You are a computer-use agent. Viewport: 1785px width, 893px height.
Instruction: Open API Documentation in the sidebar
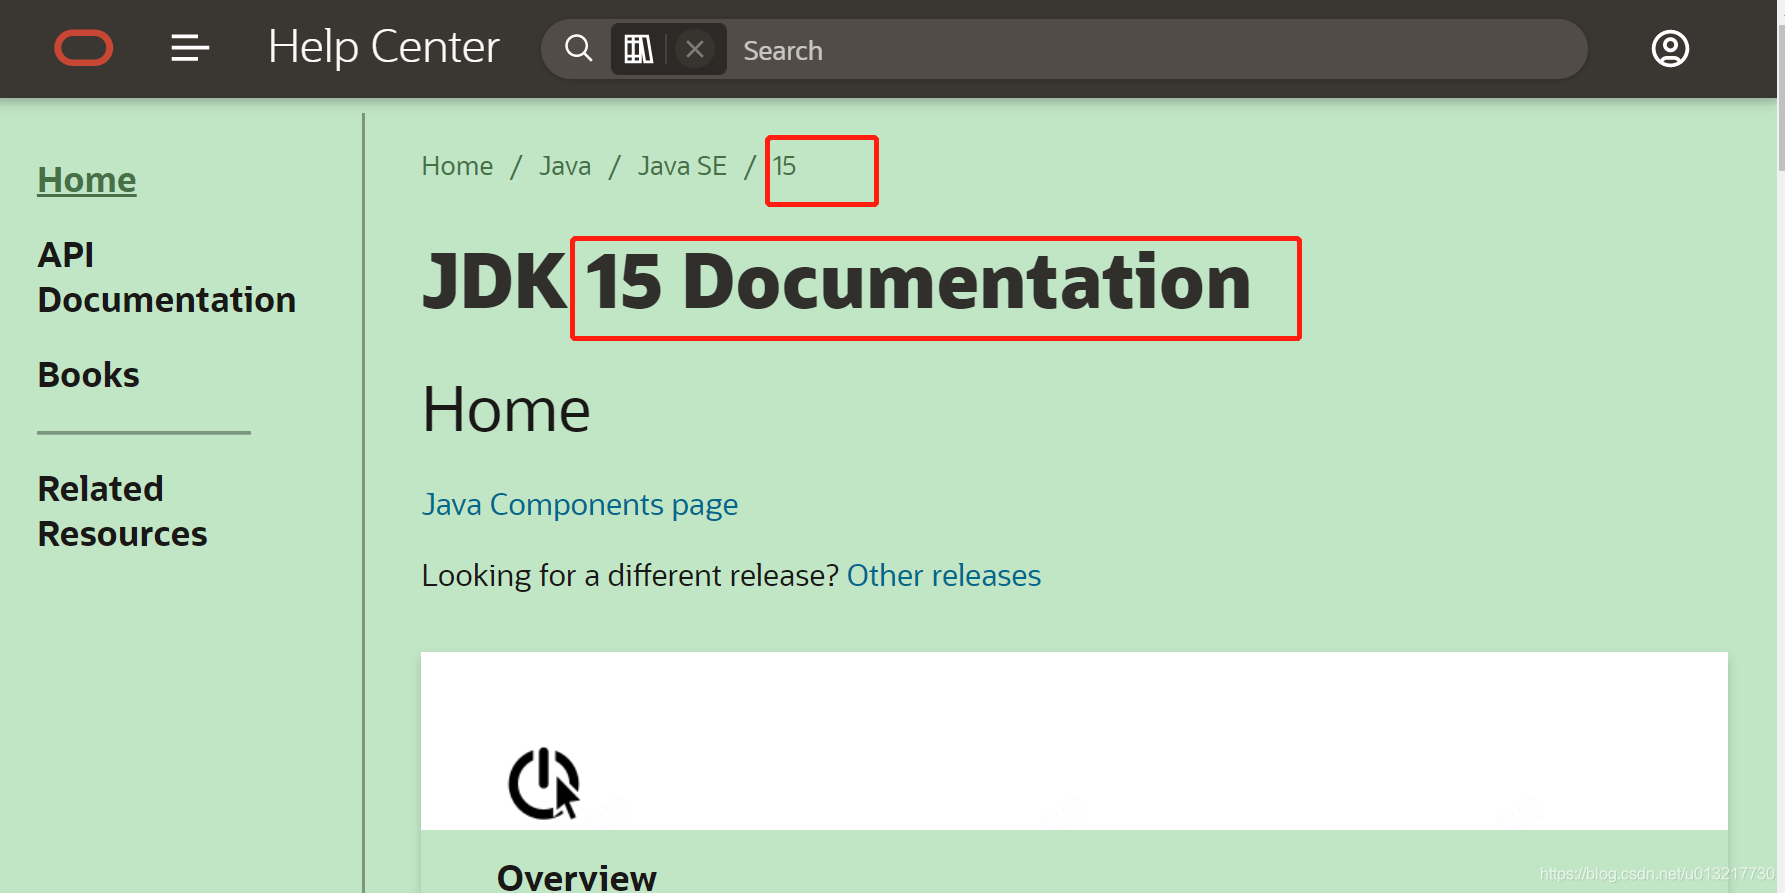(166, 277)
